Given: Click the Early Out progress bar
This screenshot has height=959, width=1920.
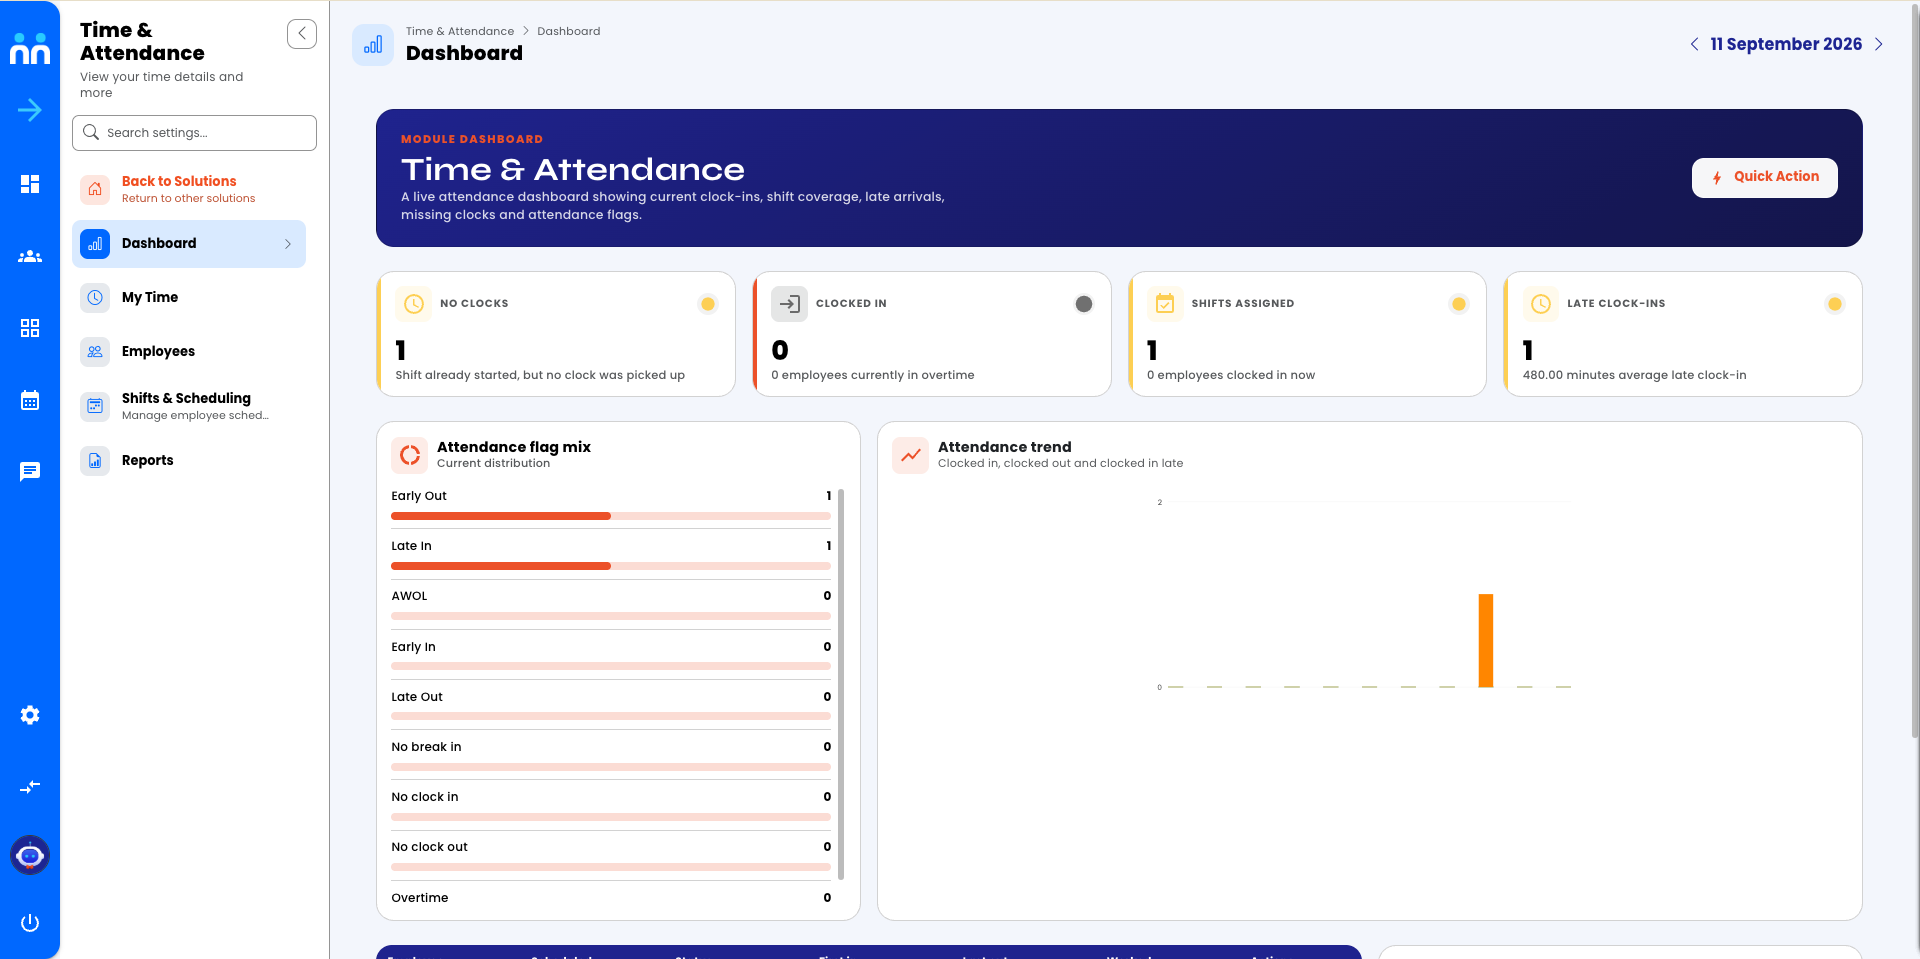Looking at the screenshot, I should (611, 516).
